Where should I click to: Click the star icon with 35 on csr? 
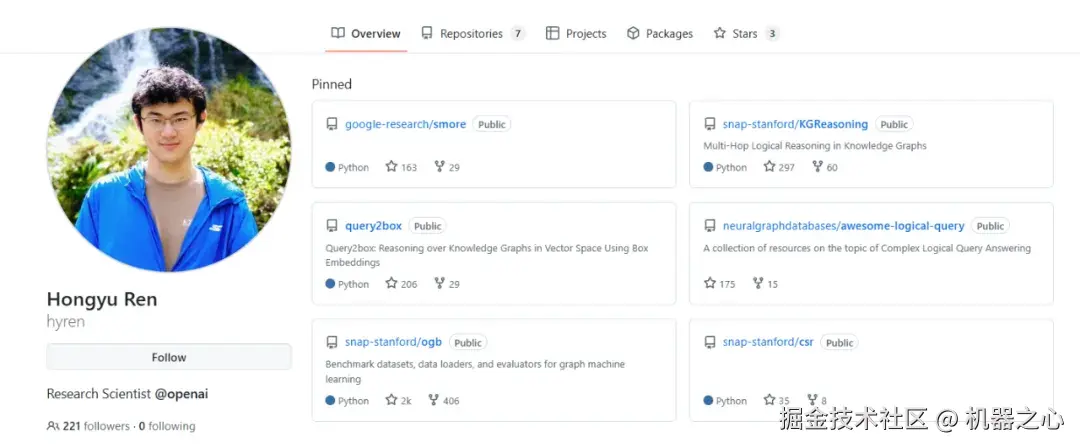click(x=769, y=399)
